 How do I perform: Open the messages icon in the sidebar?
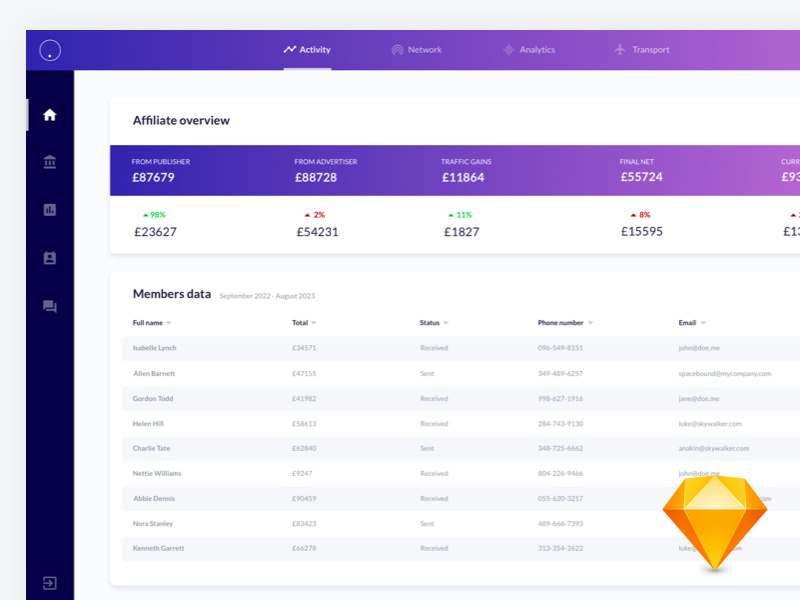(x=49, y=305)
